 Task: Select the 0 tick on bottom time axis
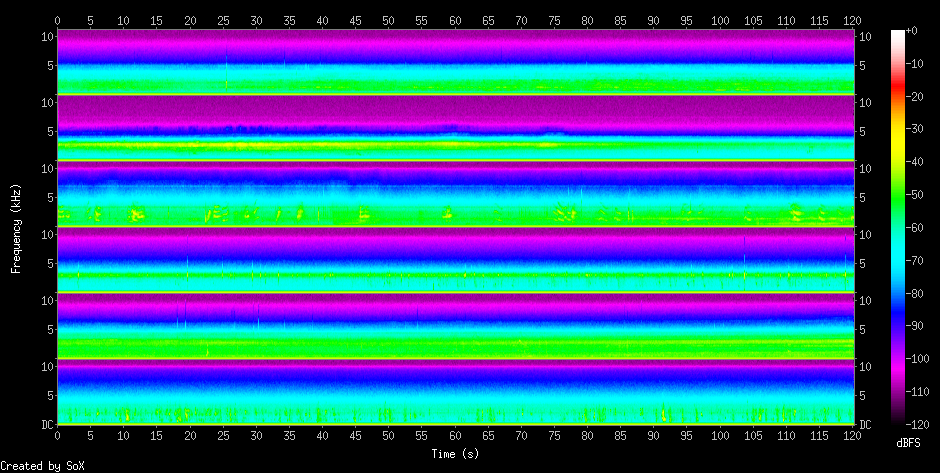[57, 437]
